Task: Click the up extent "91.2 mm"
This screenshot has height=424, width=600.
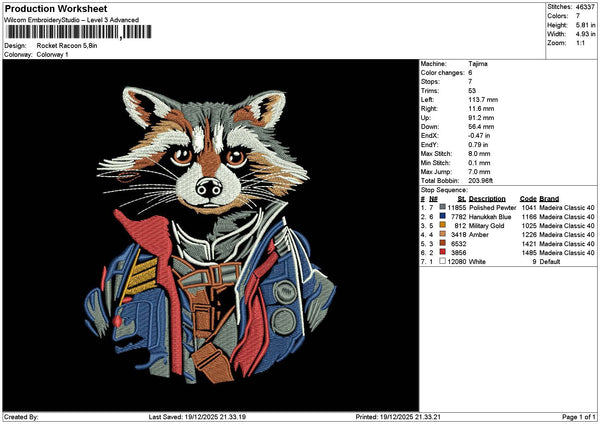Action: (481, 118)
